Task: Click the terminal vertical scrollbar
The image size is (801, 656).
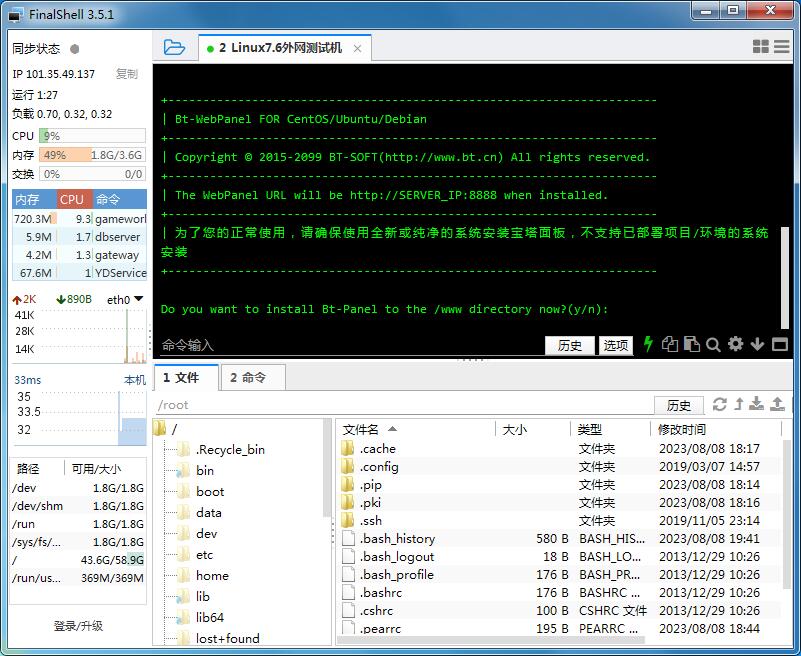Action: click(785, 278)
